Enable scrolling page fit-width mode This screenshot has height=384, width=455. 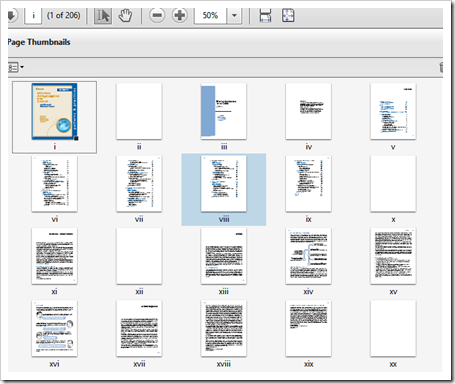coord(265,16)
